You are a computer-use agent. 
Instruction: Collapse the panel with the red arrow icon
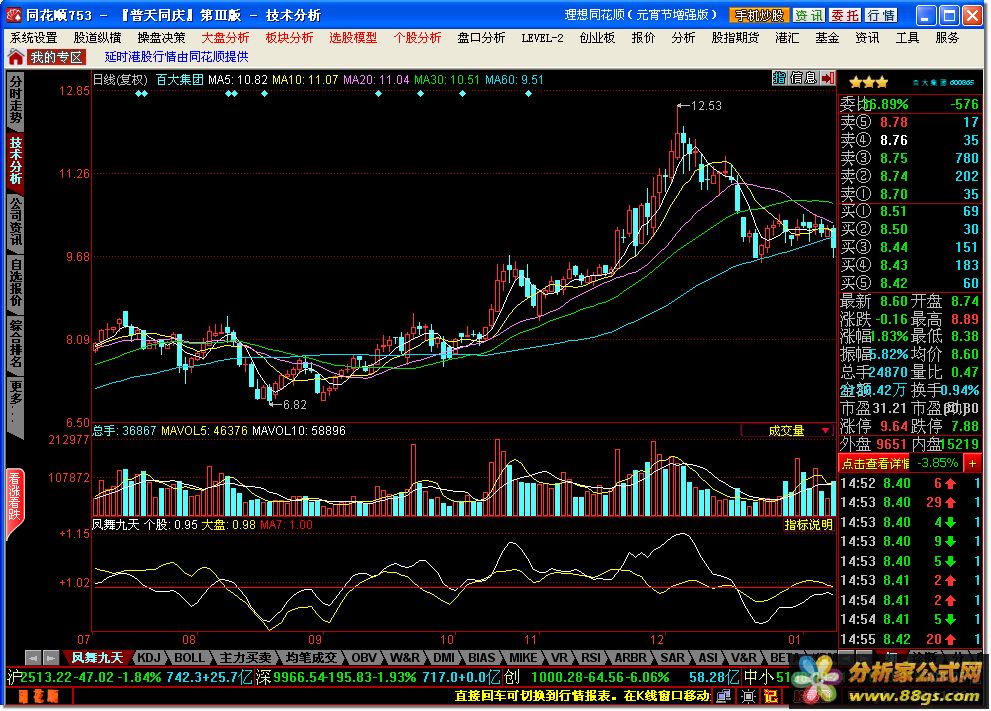[x=829, y=78]
